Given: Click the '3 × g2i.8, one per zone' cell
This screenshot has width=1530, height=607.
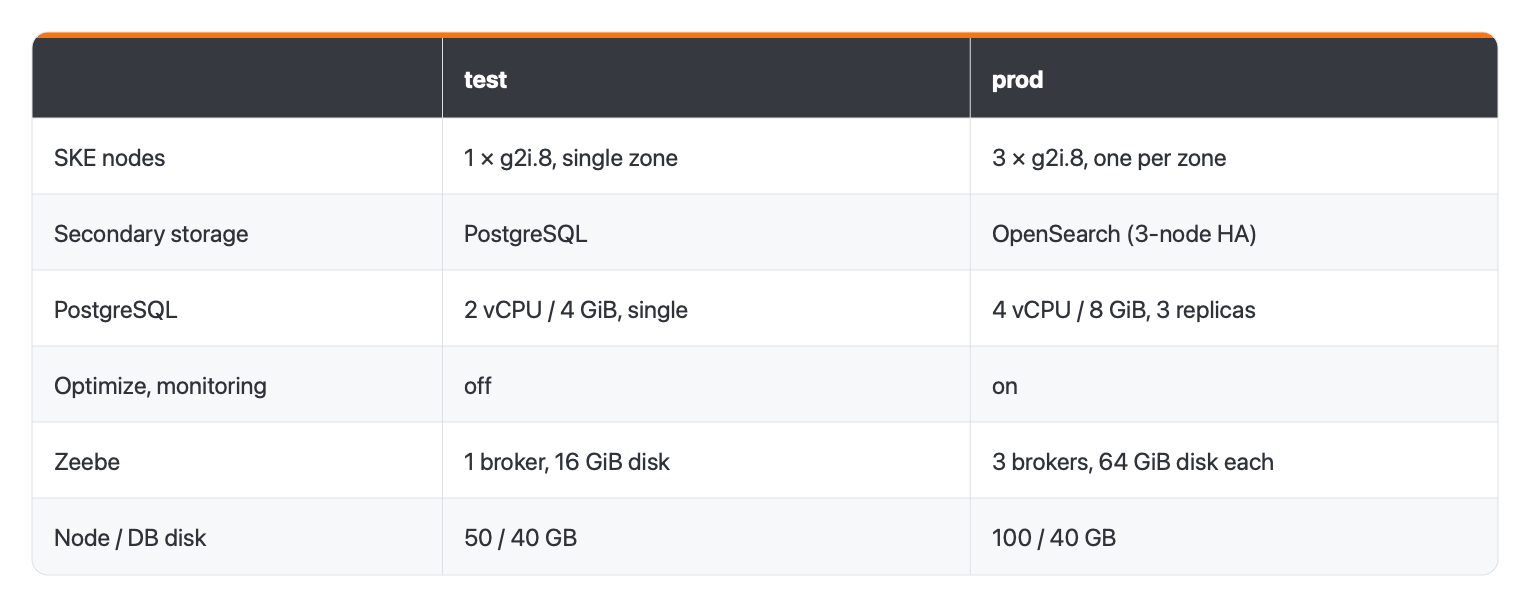Looking at the screenshot, I should [x=1109, y=157].
